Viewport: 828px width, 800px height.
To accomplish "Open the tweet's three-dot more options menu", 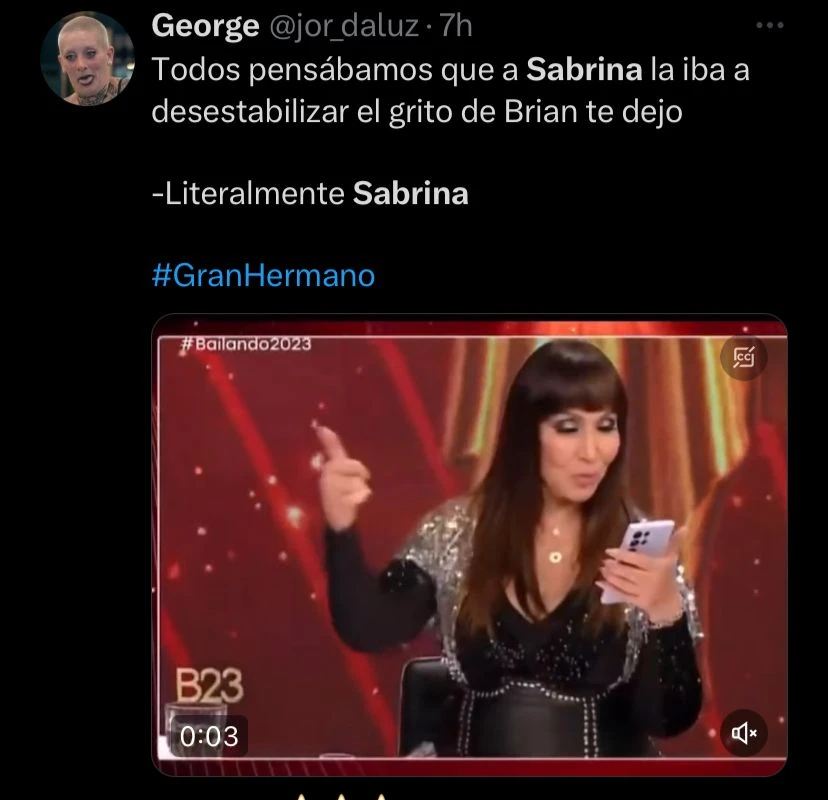I will click(769, 25).
